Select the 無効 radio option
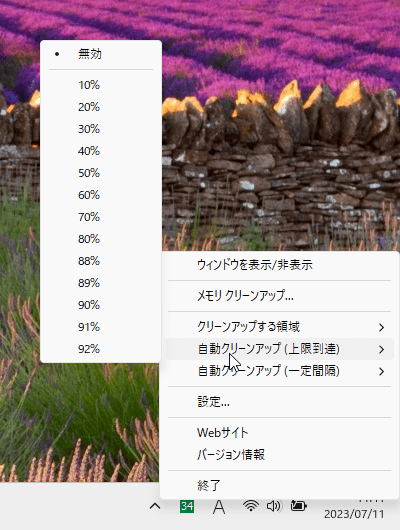Image resolution: width=400 pixels, height=530 pixels. click(100, 54)
